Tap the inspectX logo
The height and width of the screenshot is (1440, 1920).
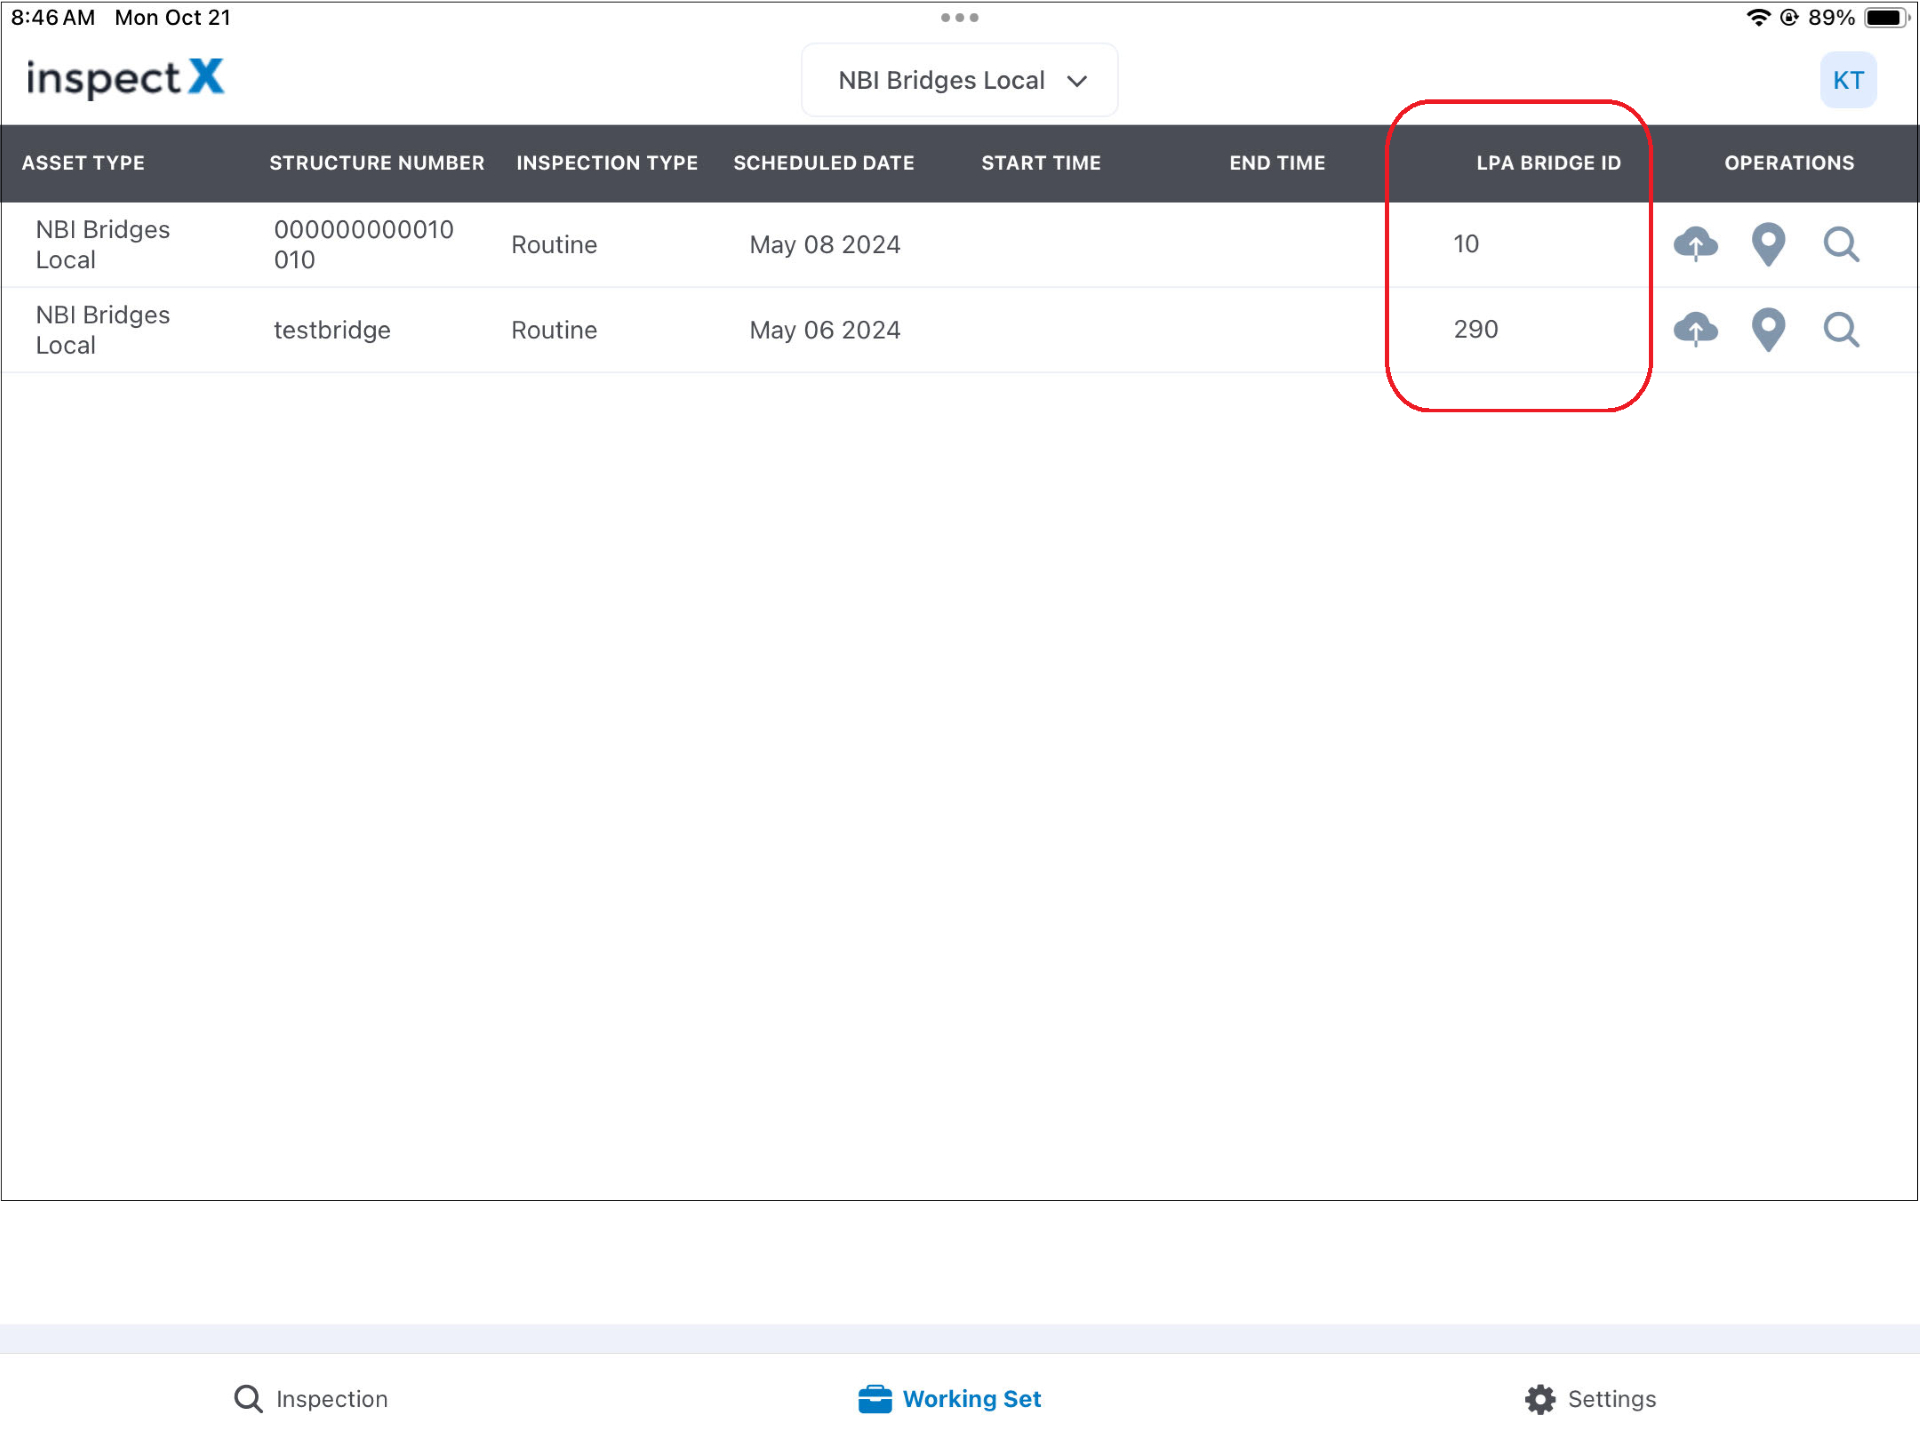pos(125,78)
